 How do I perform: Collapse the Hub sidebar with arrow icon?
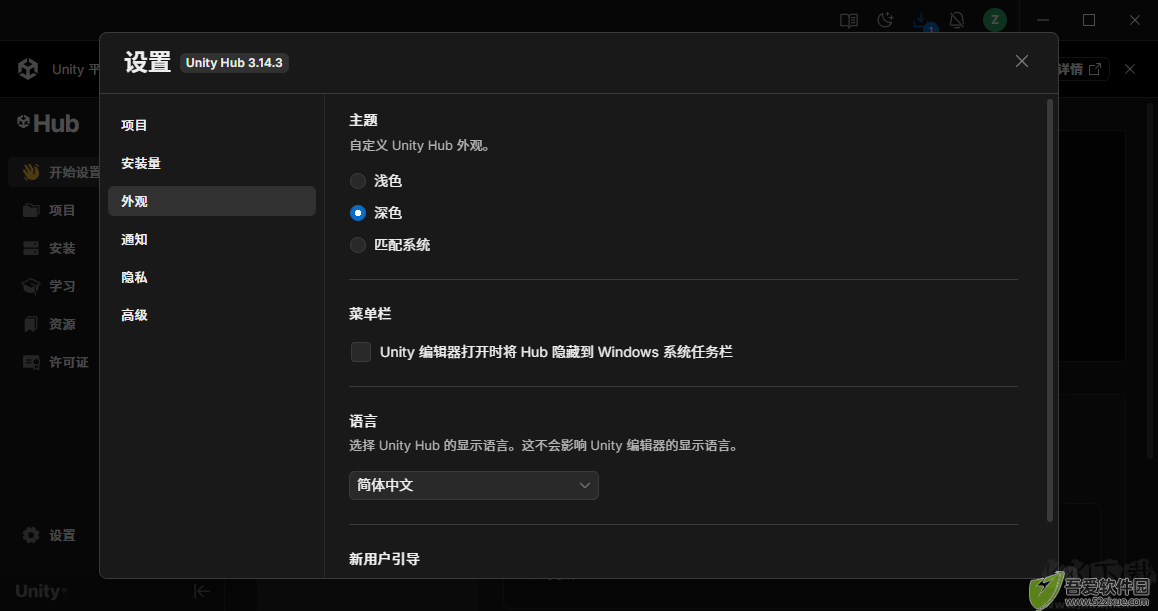[x=202, y=591]
